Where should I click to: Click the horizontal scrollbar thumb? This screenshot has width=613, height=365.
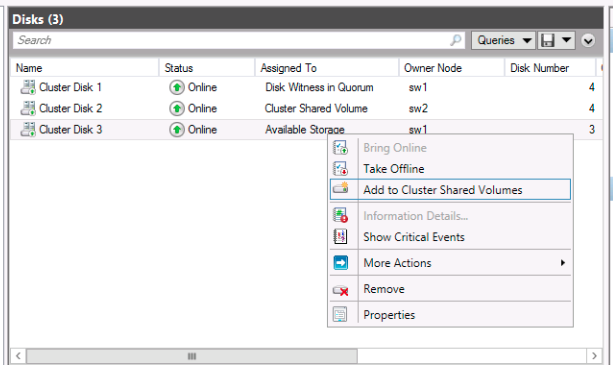(192, 356)
